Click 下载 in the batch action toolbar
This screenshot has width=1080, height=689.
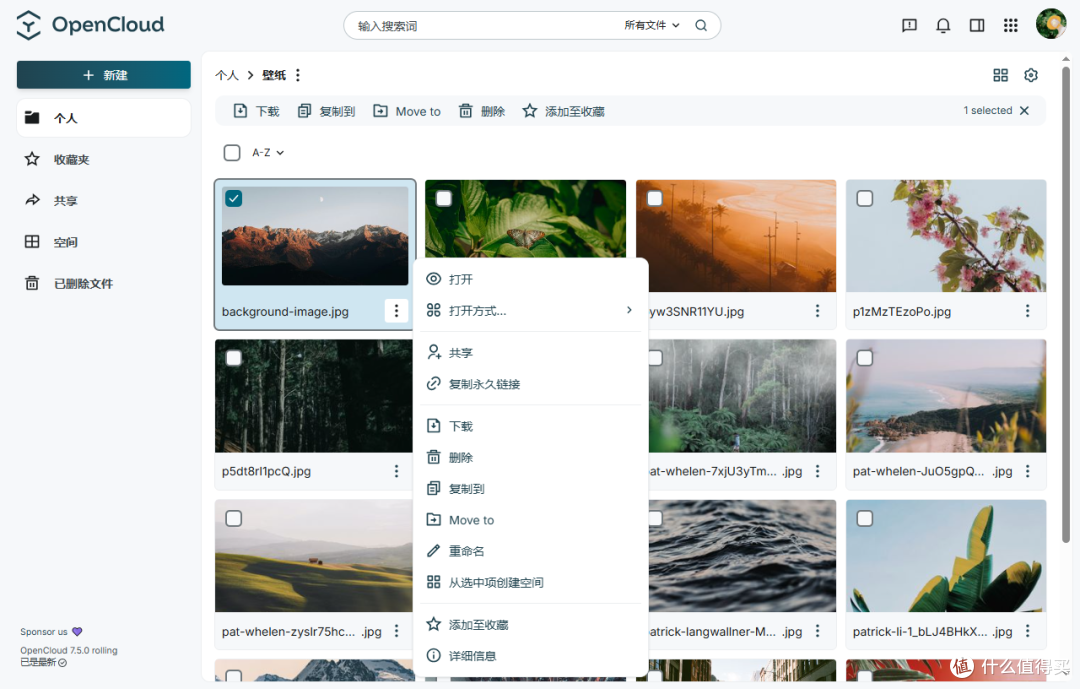pyautogui.click(x=256, y=111)
